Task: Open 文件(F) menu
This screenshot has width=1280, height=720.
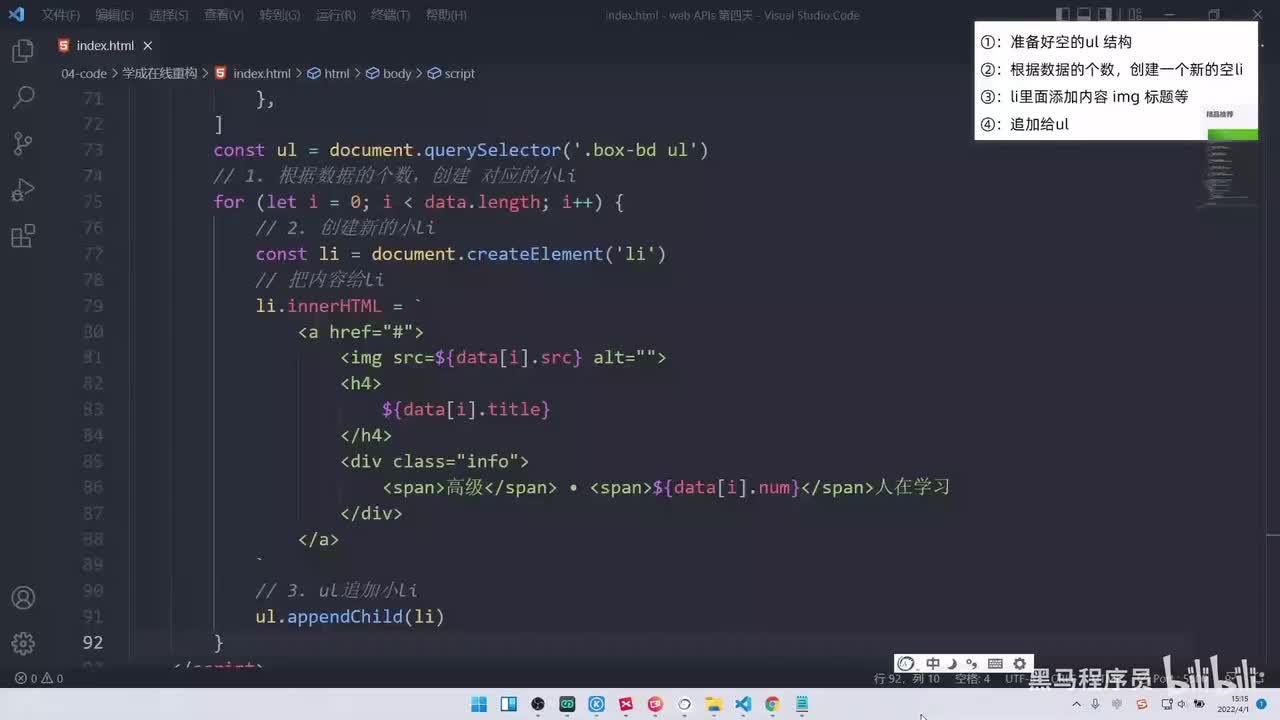Action: point(61,15)
